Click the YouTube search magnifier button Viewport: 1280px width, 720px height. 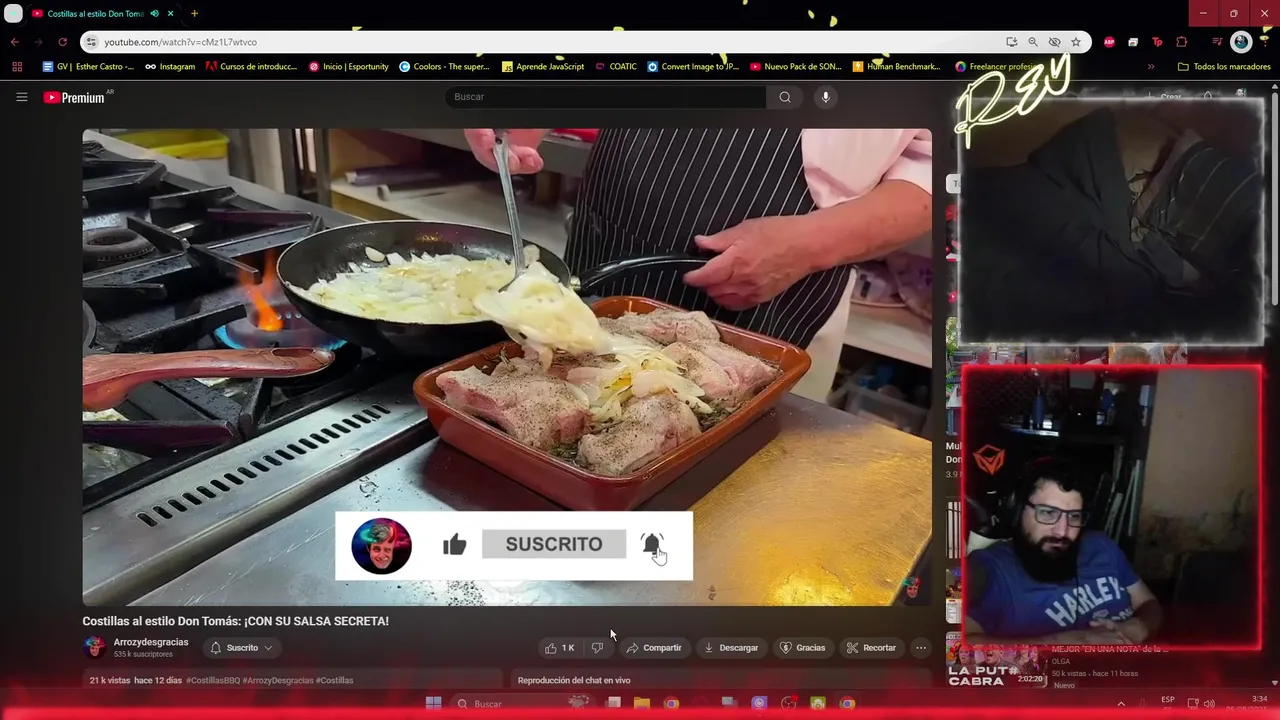[785, 97]
